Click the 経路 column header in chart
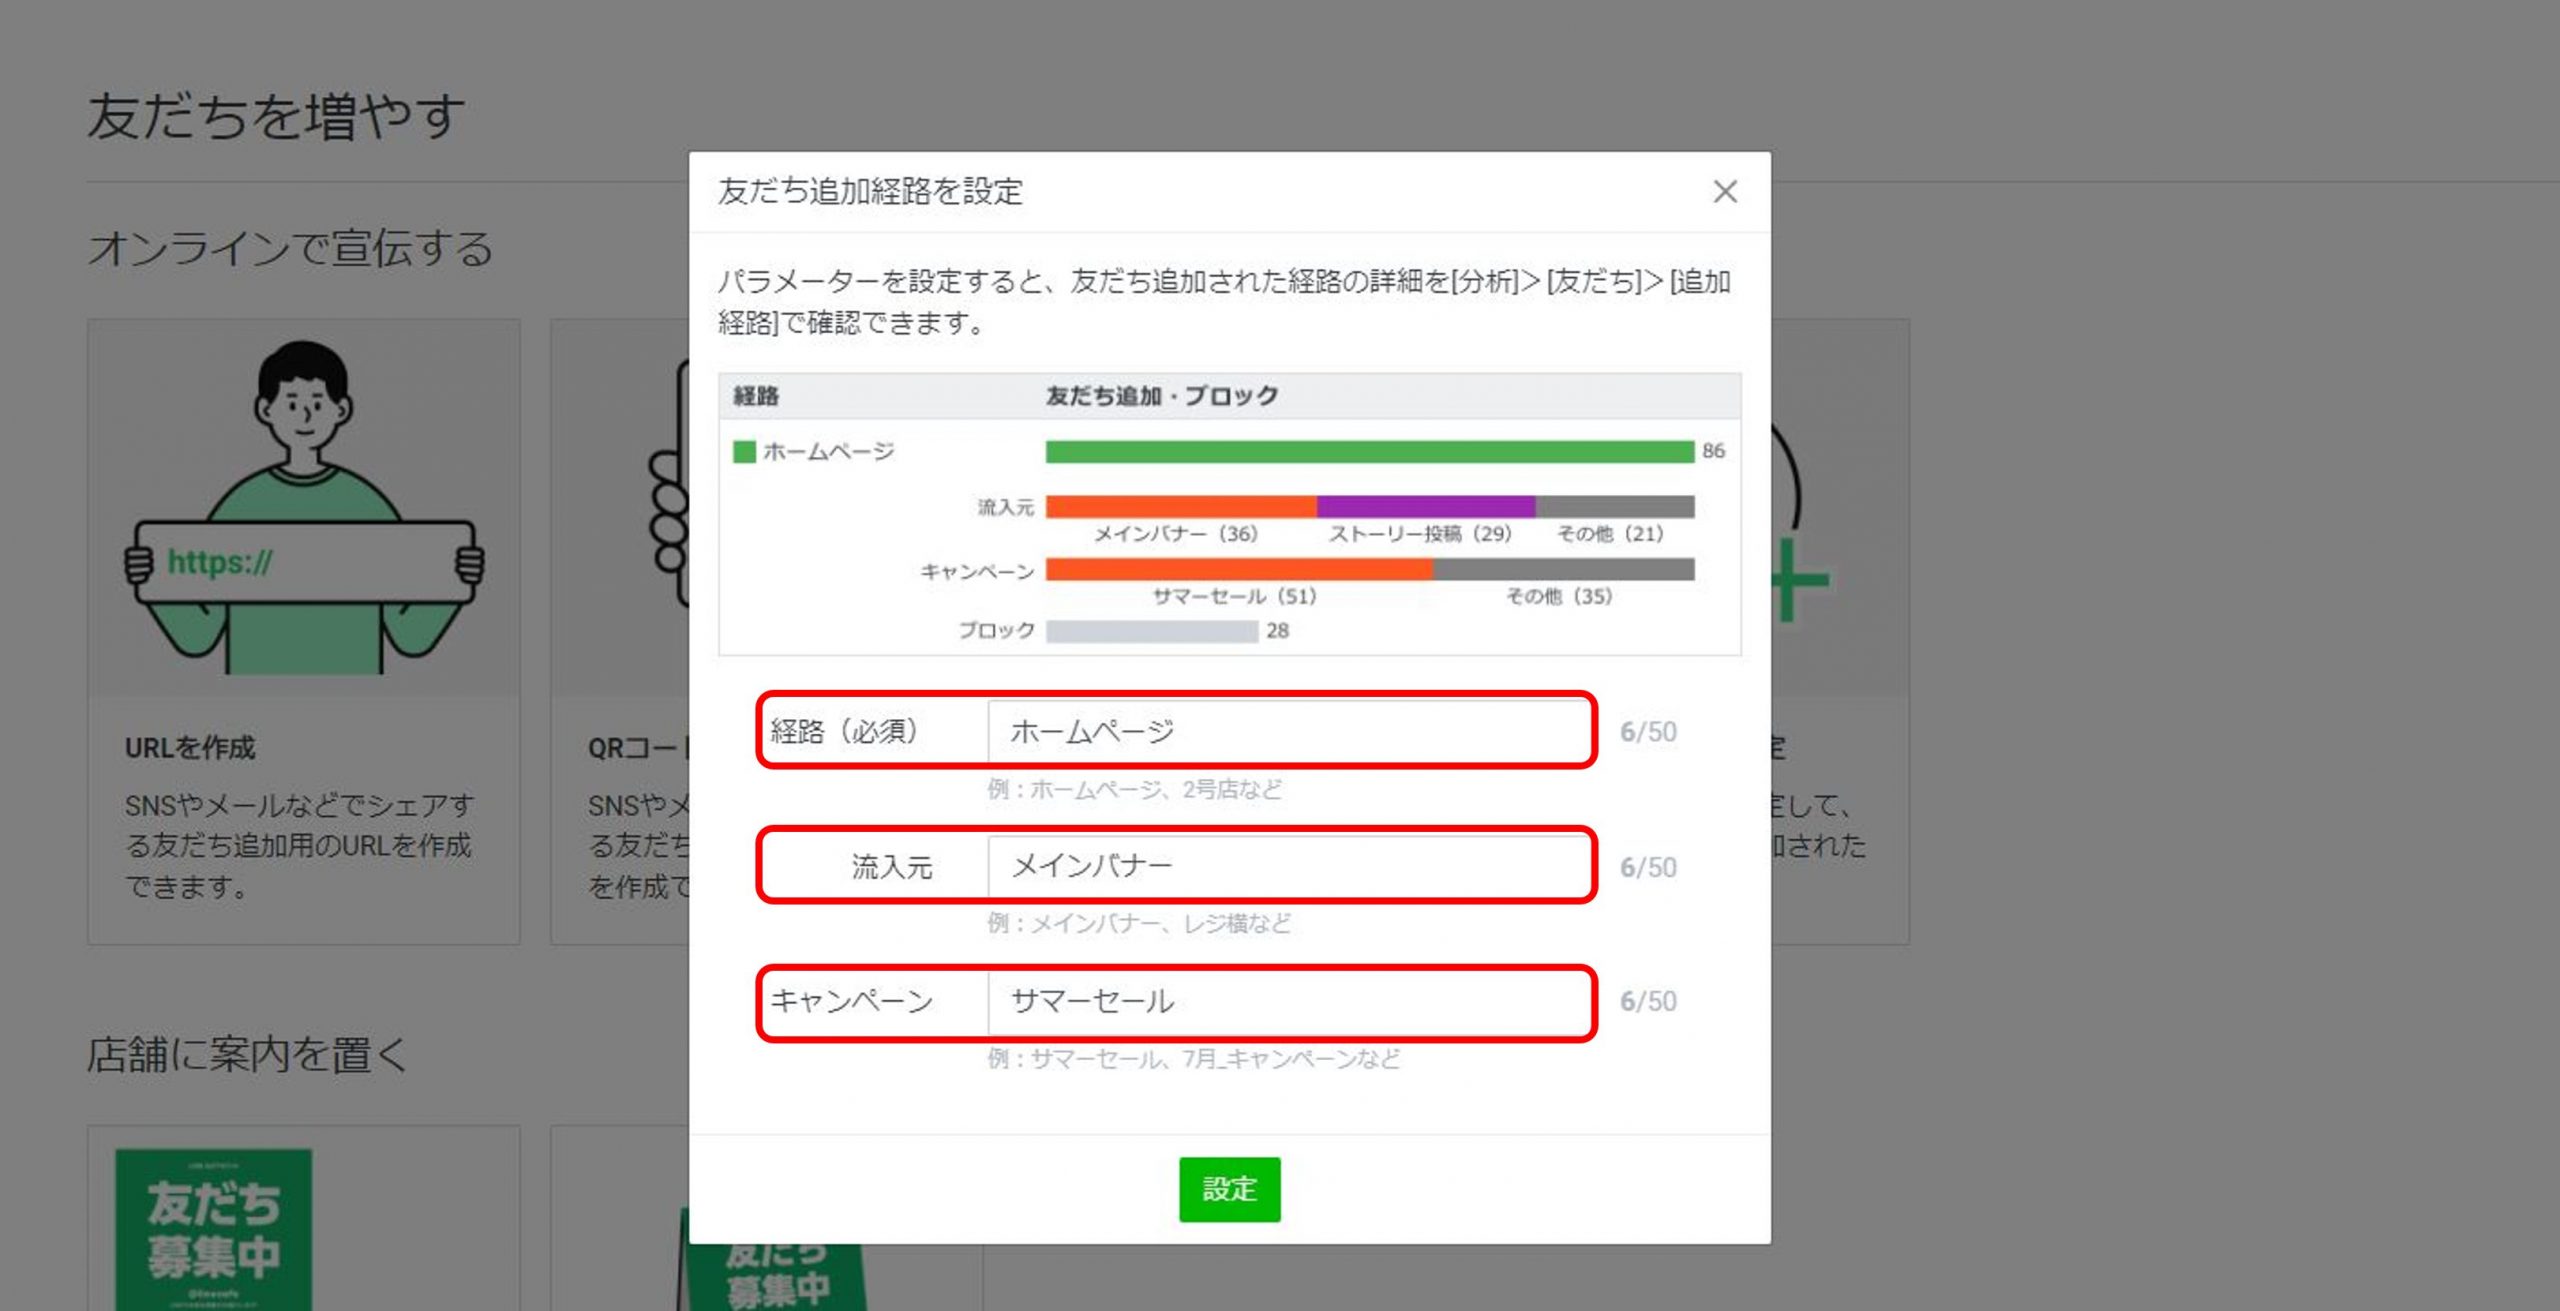Screen dimensions: 2560x1311 coord(756,396)
